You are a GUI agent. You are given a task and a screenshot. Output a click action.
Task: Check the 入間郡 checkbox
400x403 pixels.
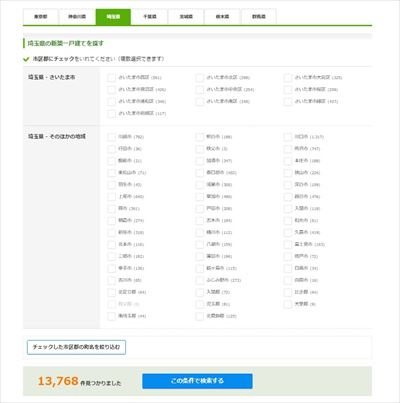200,292
